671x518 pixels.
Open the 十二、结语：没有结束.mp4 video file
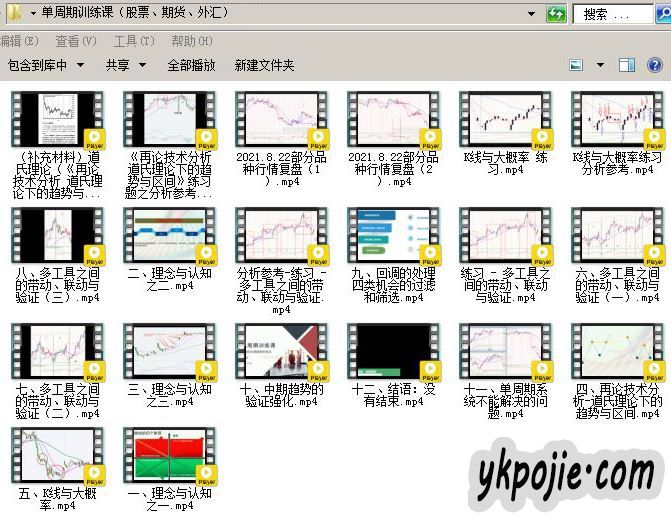[391, 351]
